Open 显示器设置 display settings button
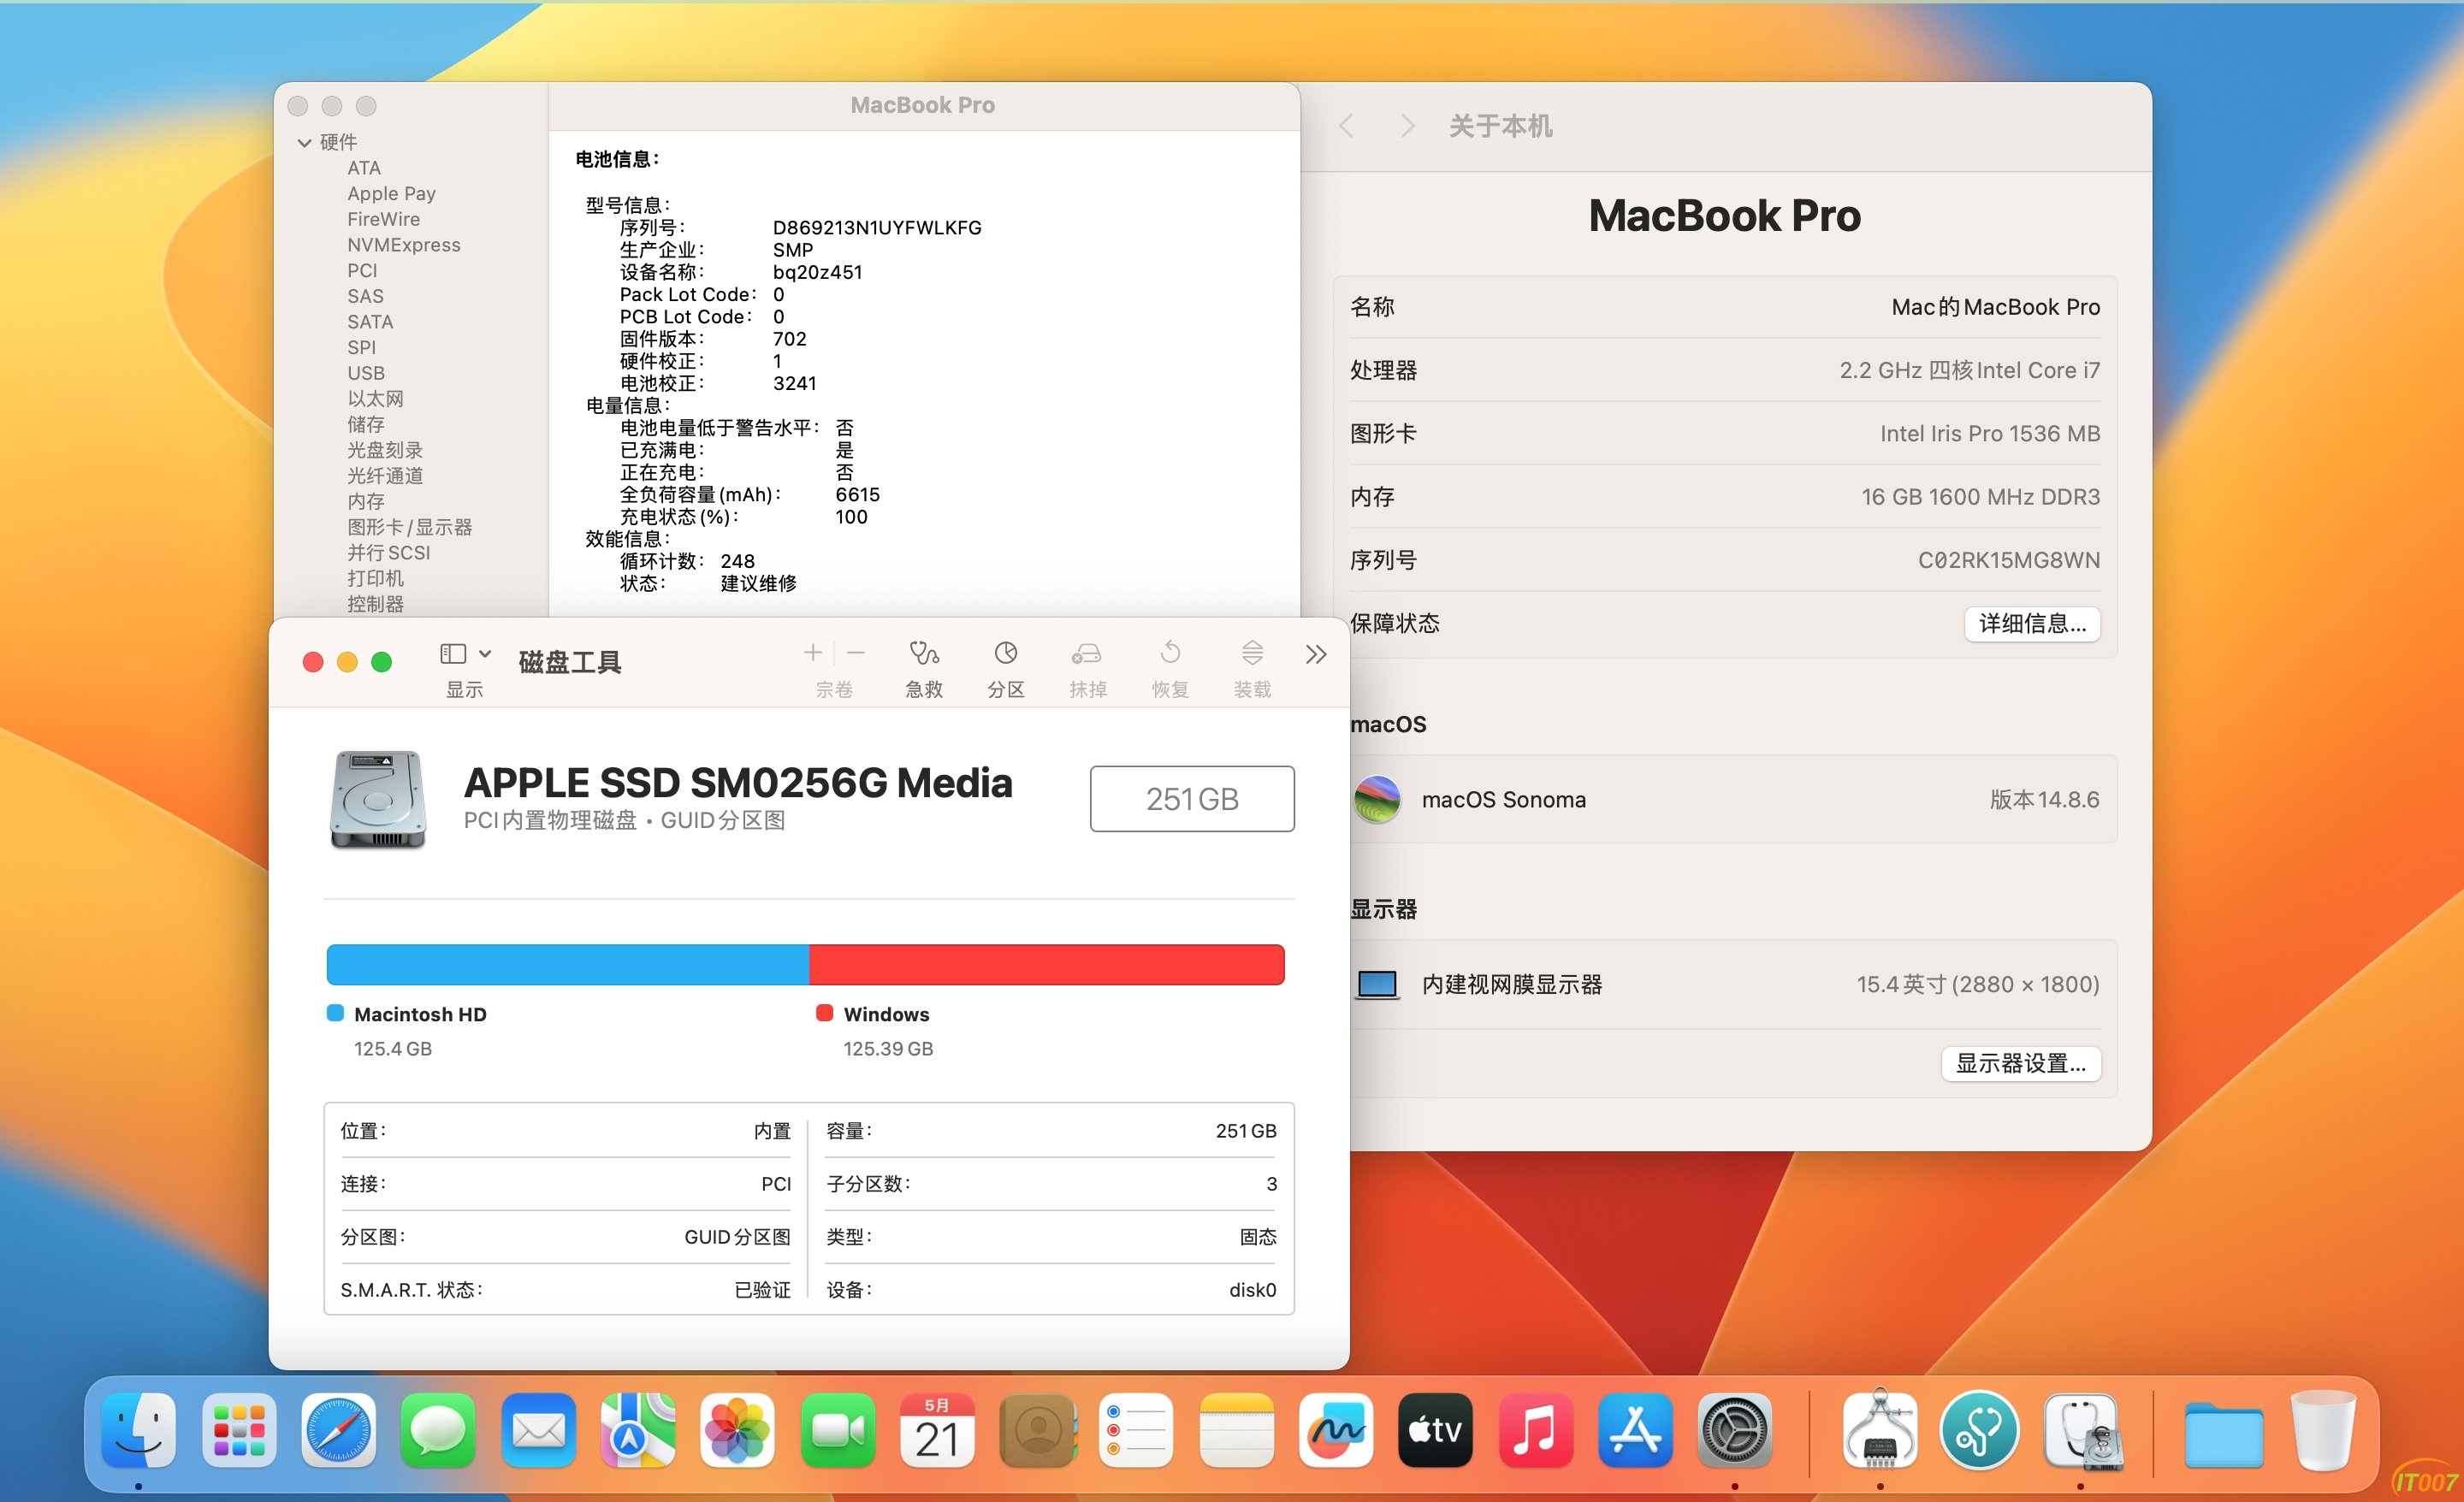The height and width of the screenshot is (1502, 2464). pos(2021,1064)
